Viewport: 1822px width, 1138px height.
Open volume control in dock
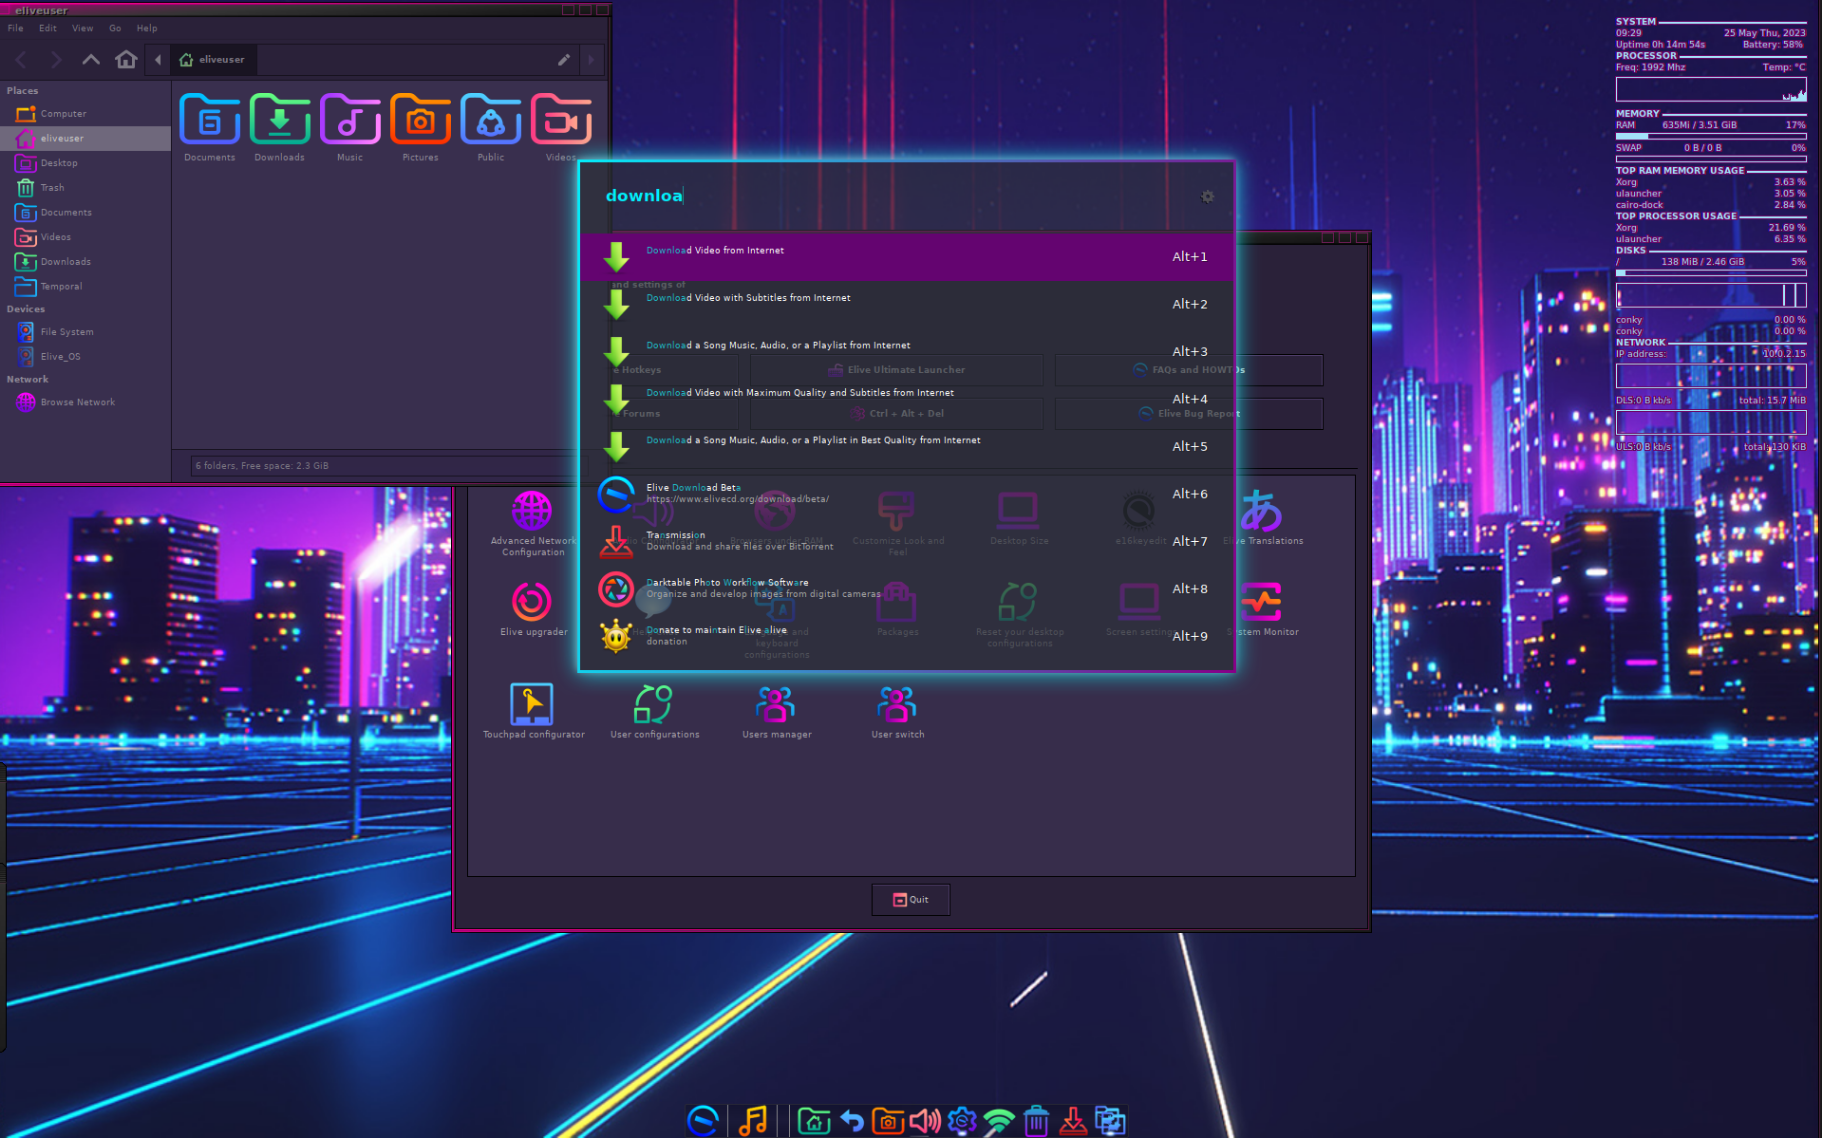click(925, 1121)
